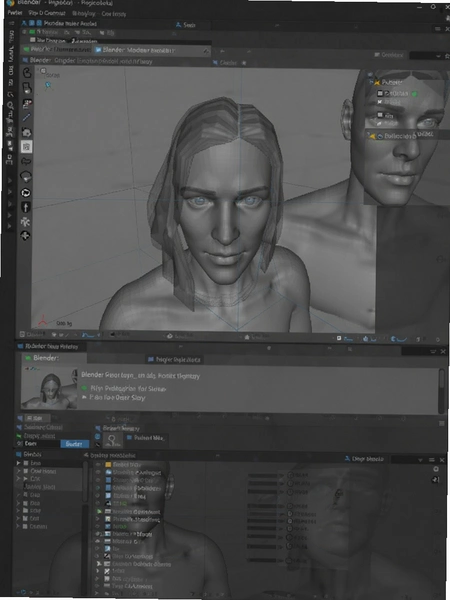
Task: Switch to the 'Pregler Rople Macta' tab
Action: coord(175,360)
